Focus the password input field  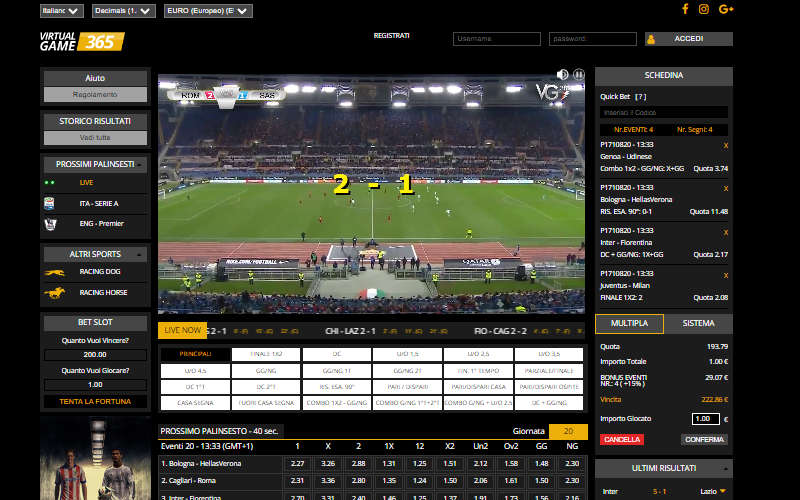pyautogui.click(x=593, y=39)
